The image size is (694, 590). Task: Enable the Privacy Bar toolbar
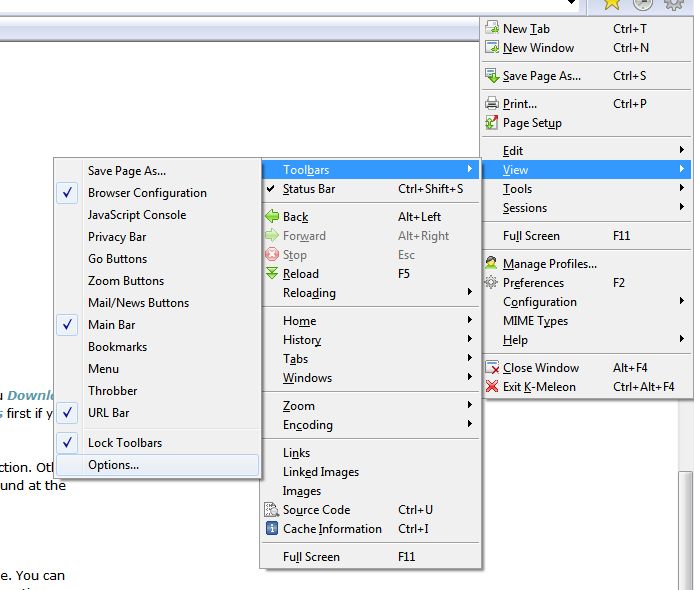158,237
